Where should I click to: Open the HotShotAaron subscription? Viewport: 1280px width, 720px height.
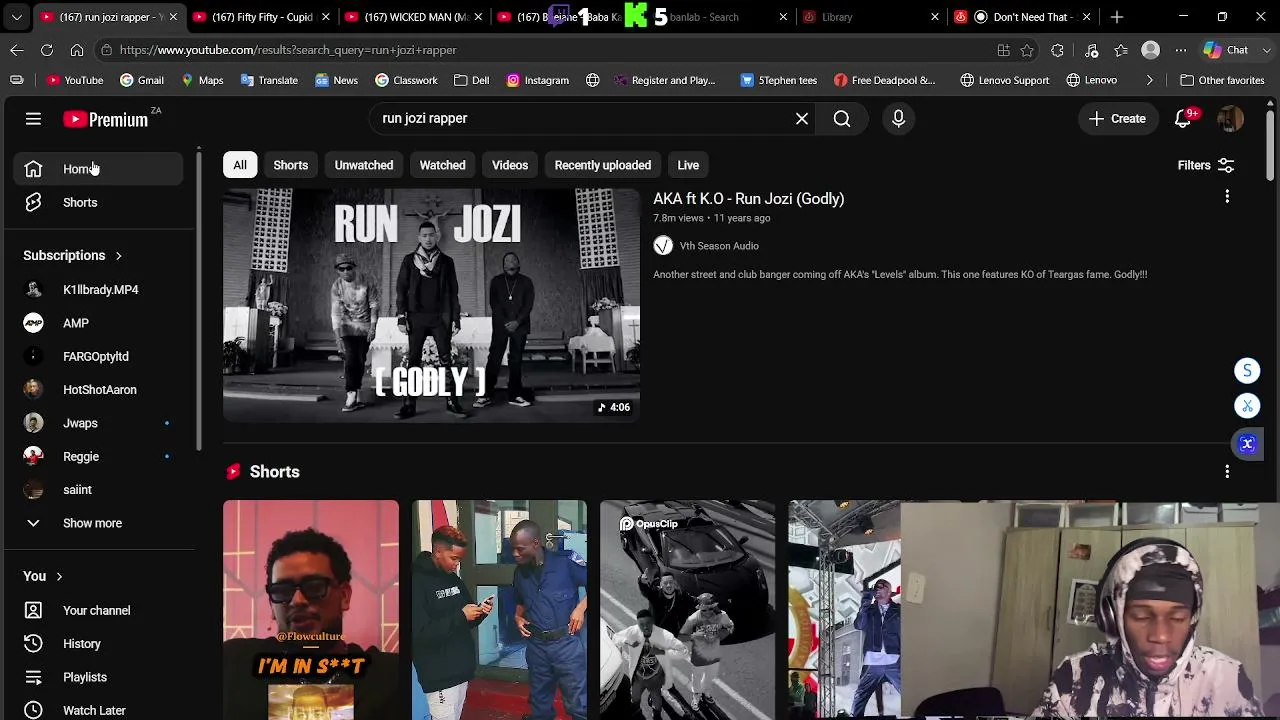click(98, 390)
